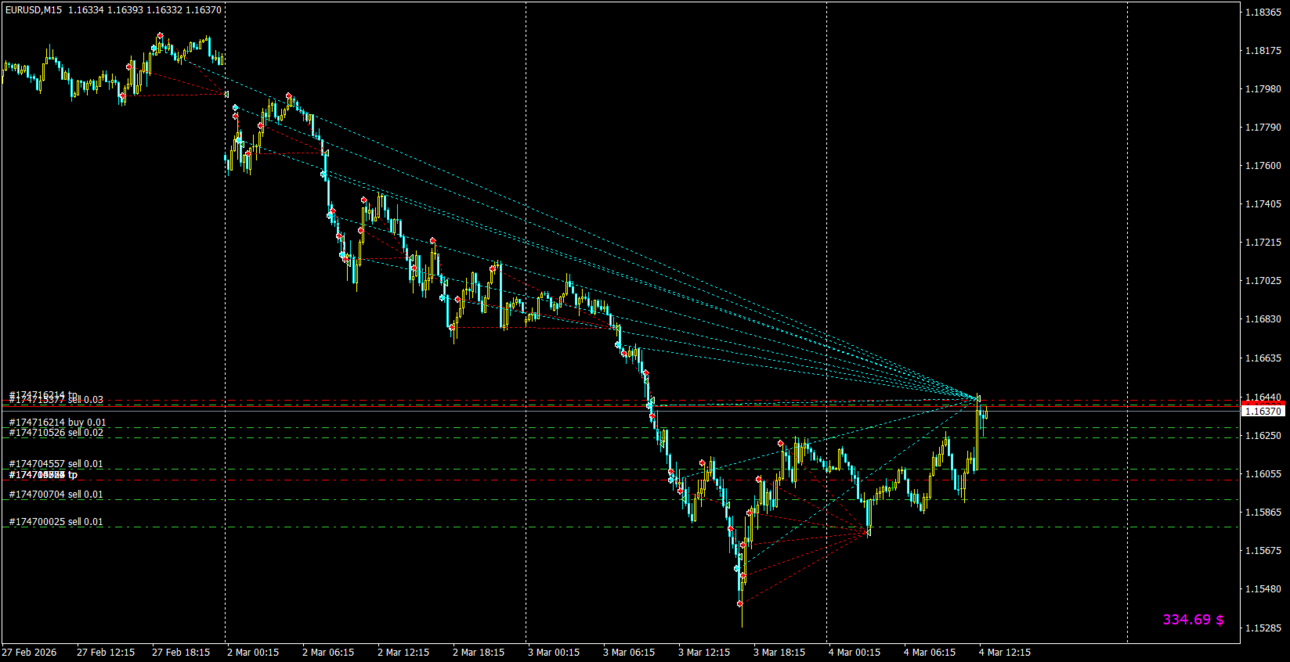Click price scale value 1.15285
Viewport: 1290px width, 662px height.
coord(1265,628)
